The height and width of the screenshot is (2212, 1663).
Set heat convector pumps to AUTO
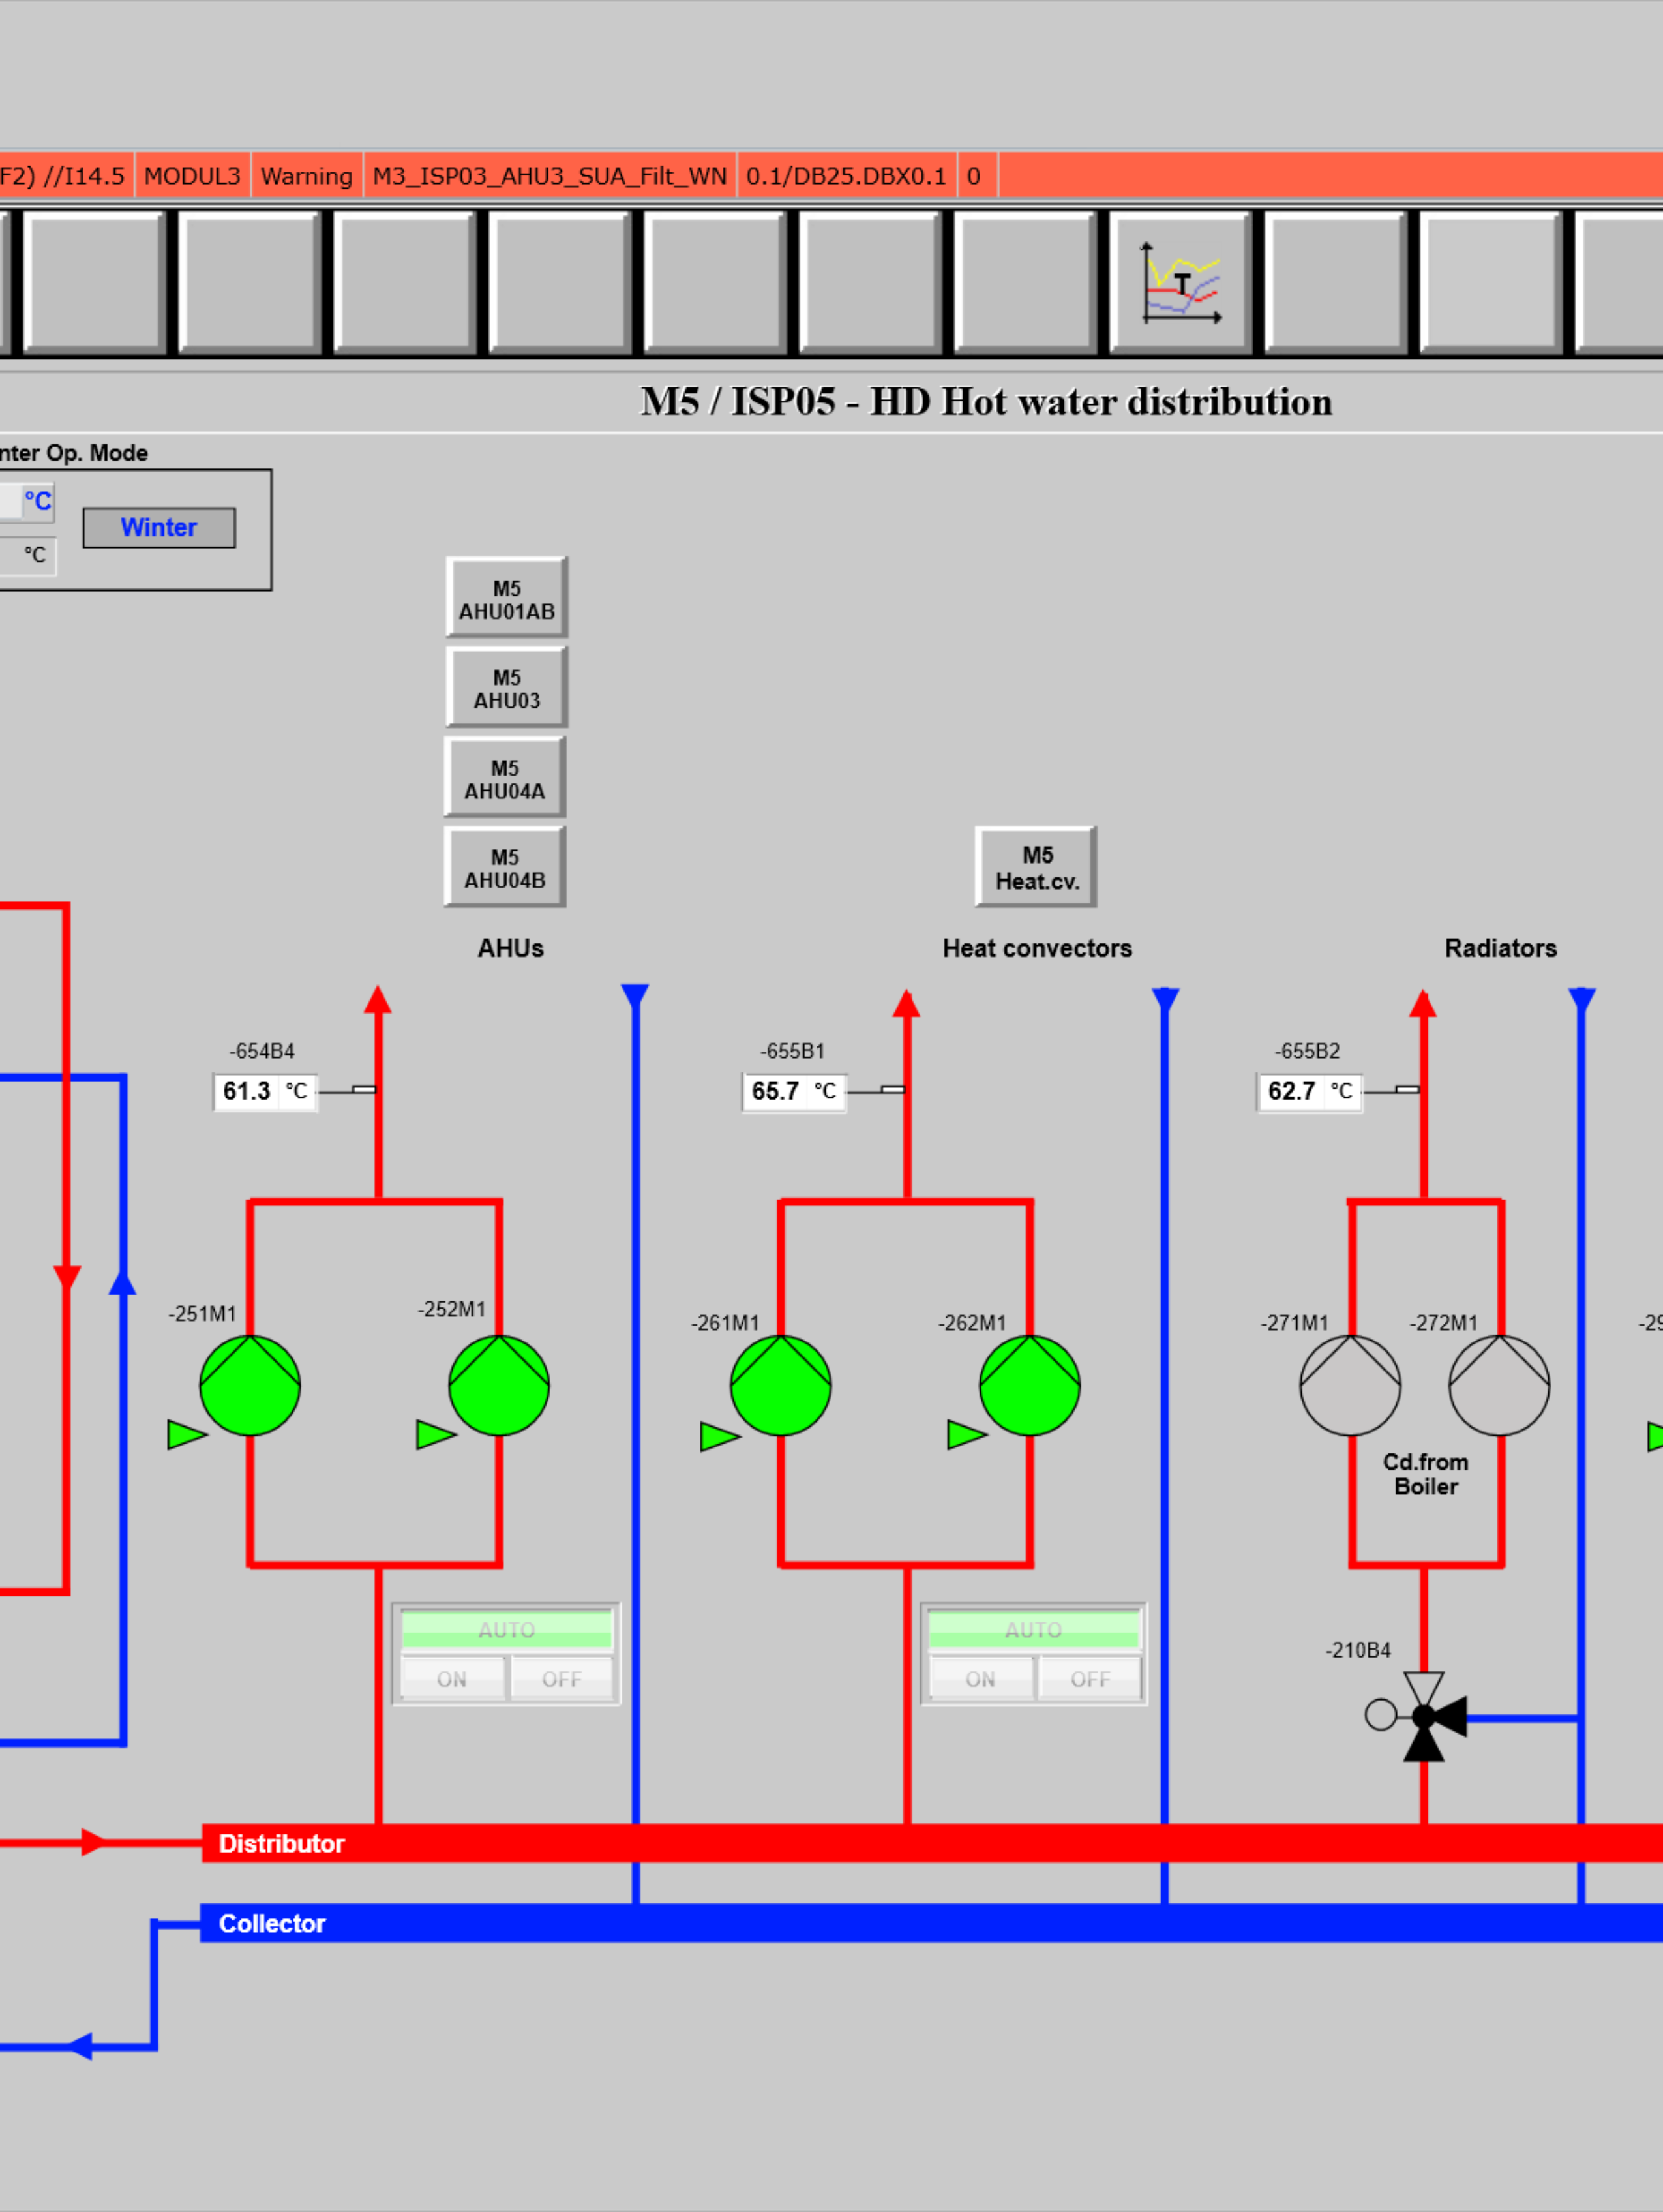point(1033,1629)
